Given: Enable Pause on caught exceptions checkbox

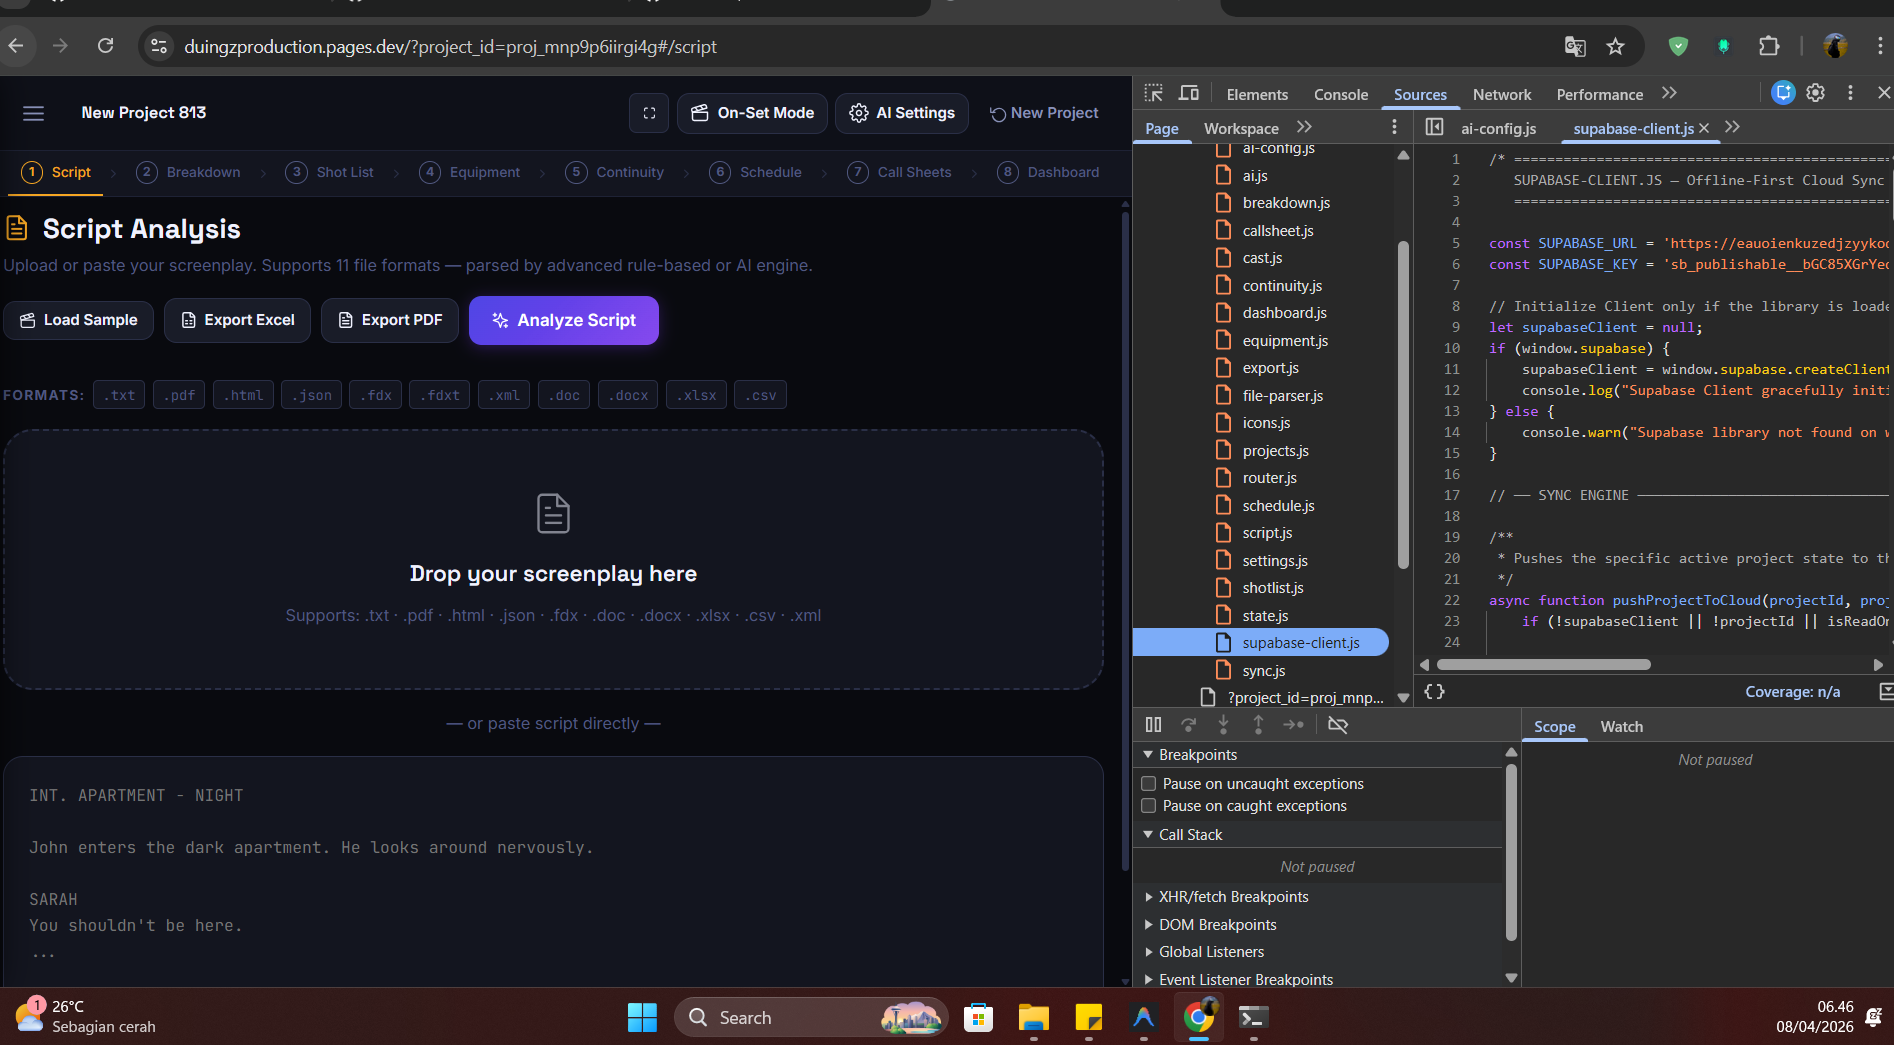Looking at the screenshot, I should pos(1149,806).
